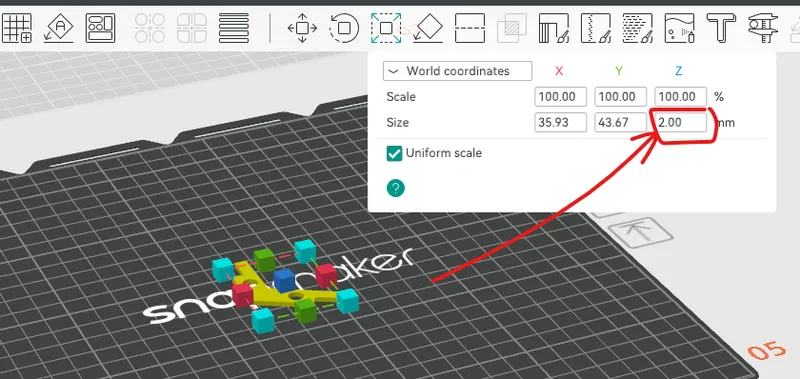Click the Size Z field showing 2.00
Viewport: 800px width, 379px height.
(681, 123)
